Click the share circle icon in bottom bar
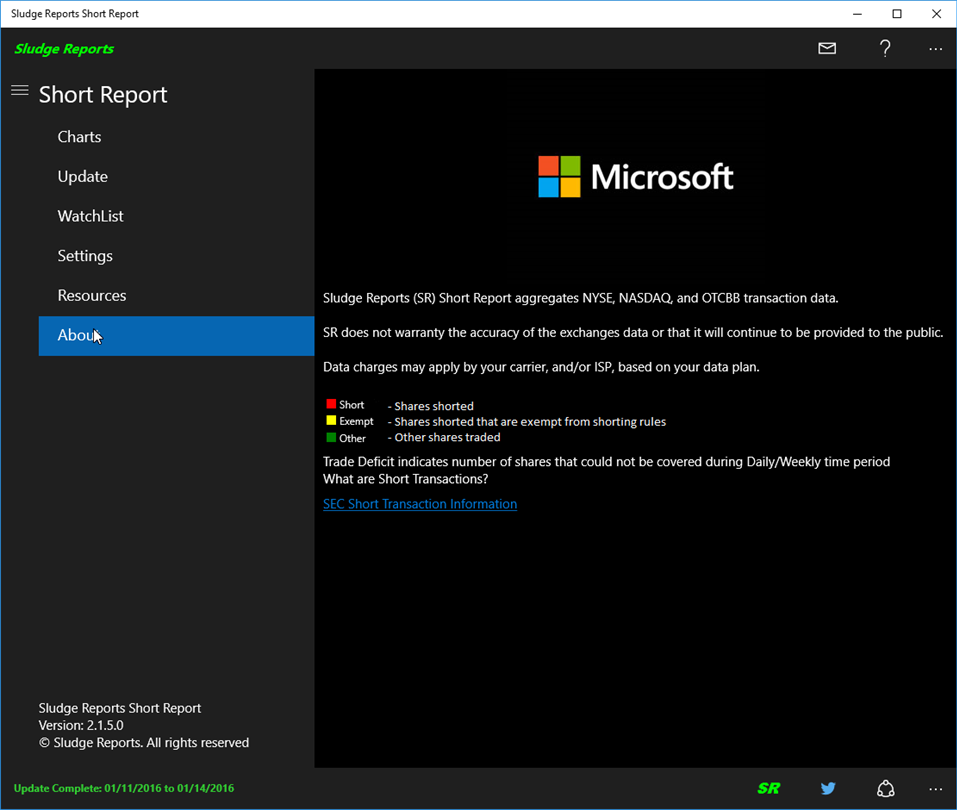Image resolution: width=957 pixels, height=810 pixels. click(x=886, y=789)
